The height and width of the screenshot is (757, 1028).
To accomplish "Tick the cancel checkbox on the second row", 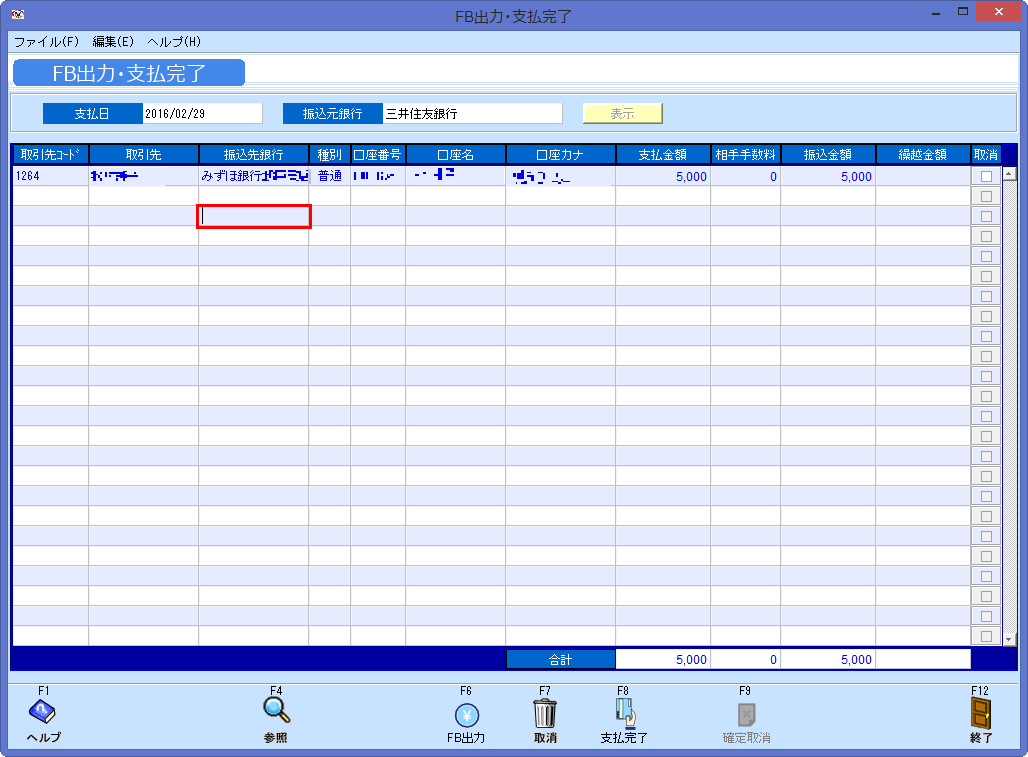I will coord(986,196).
